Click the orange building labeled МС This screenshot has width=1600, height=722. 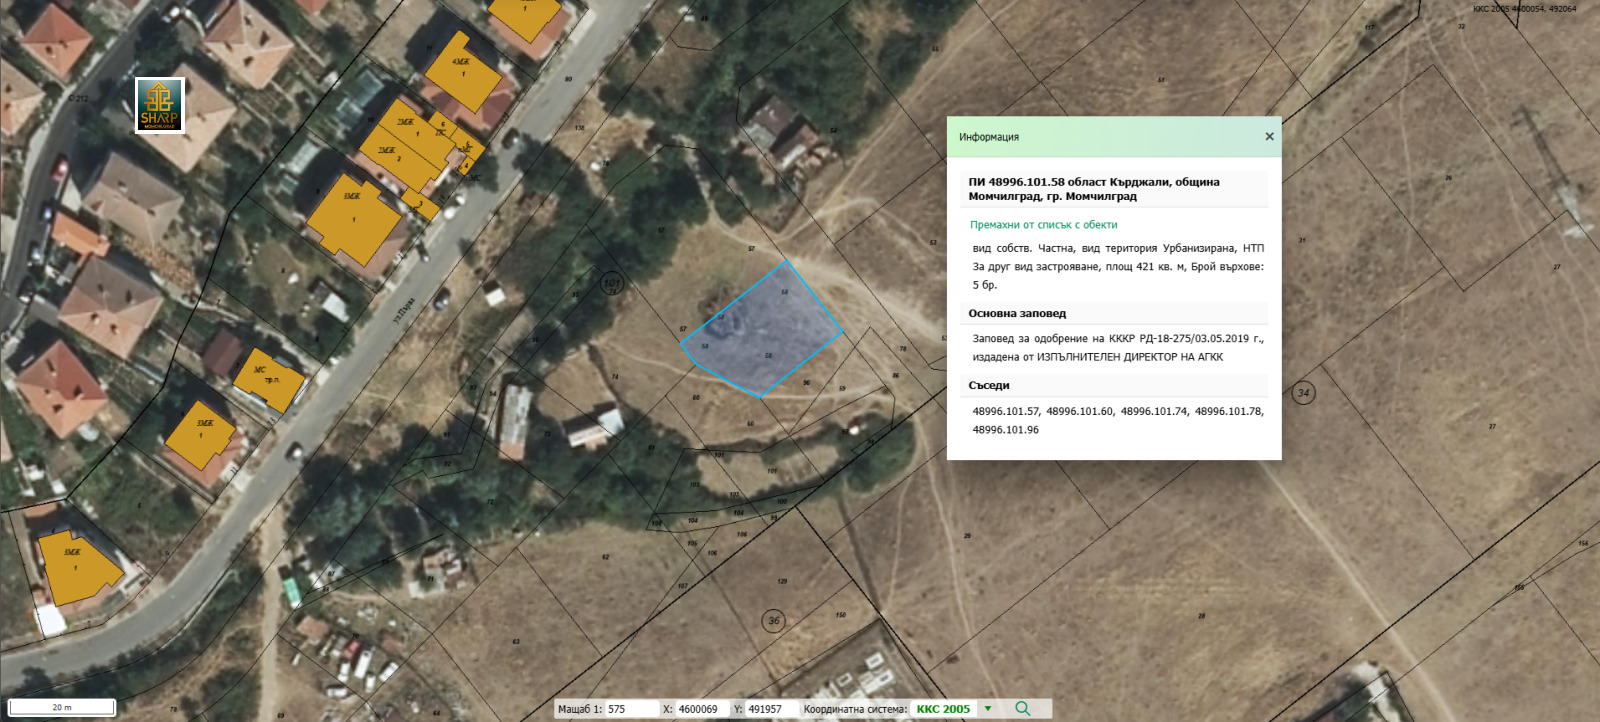pos(266,381)
